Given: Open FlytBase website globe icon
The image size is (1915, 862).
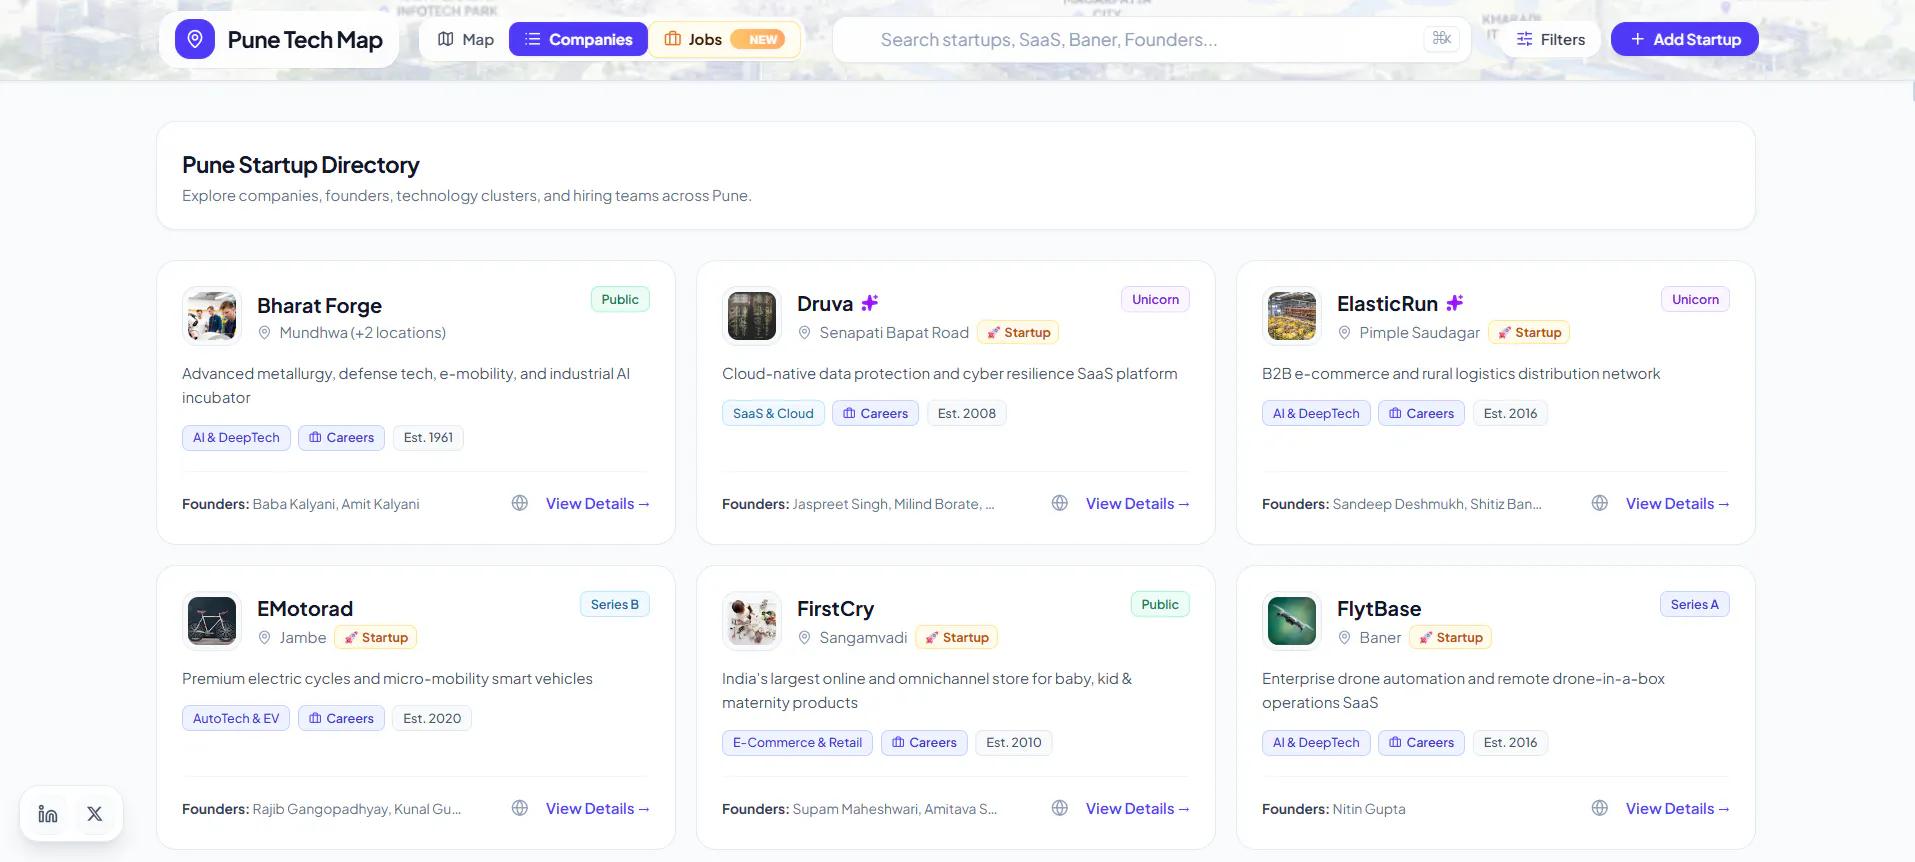Looking at the screenshot, I should (1600, 808).
